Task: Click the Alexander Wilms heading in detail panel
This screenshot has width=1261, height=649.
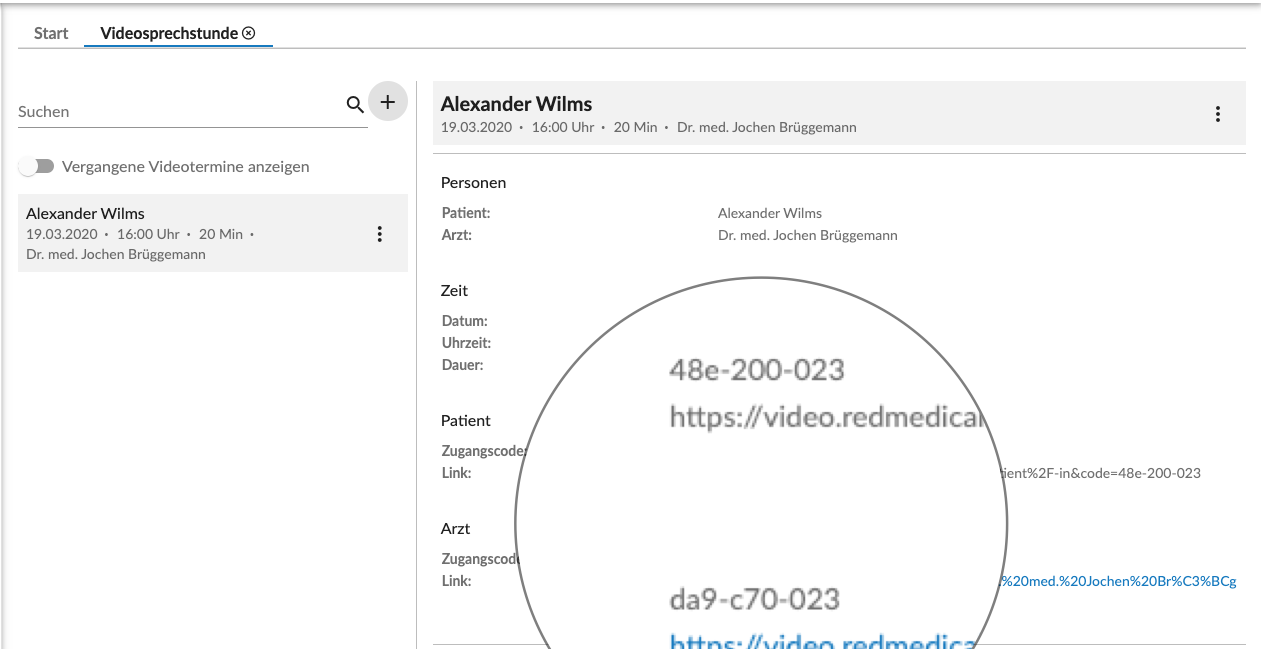Action: 516,104
